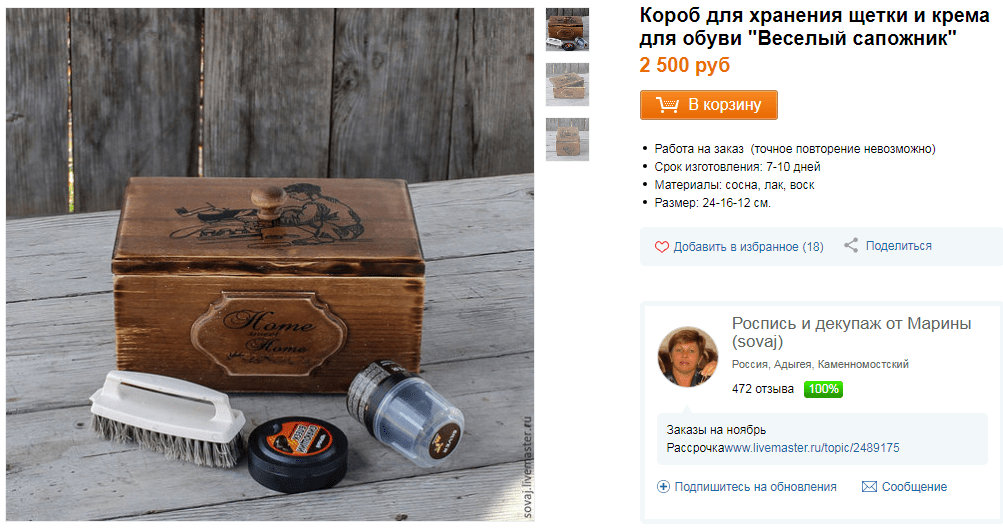Viewport: 1003px width, 528px height.
Task: Click the green 100% rating badge
Action: pos(823,389)
